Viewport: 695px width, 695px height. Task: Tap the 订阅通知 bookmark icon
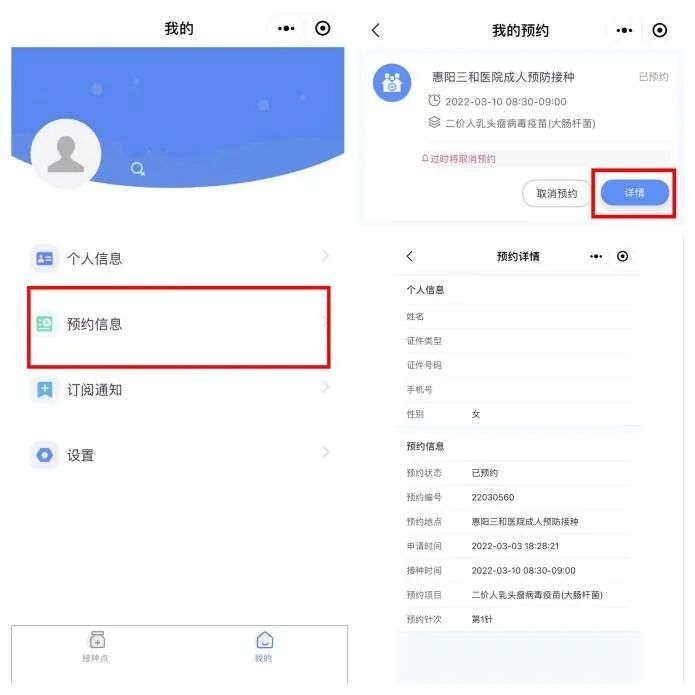point(45,390)
